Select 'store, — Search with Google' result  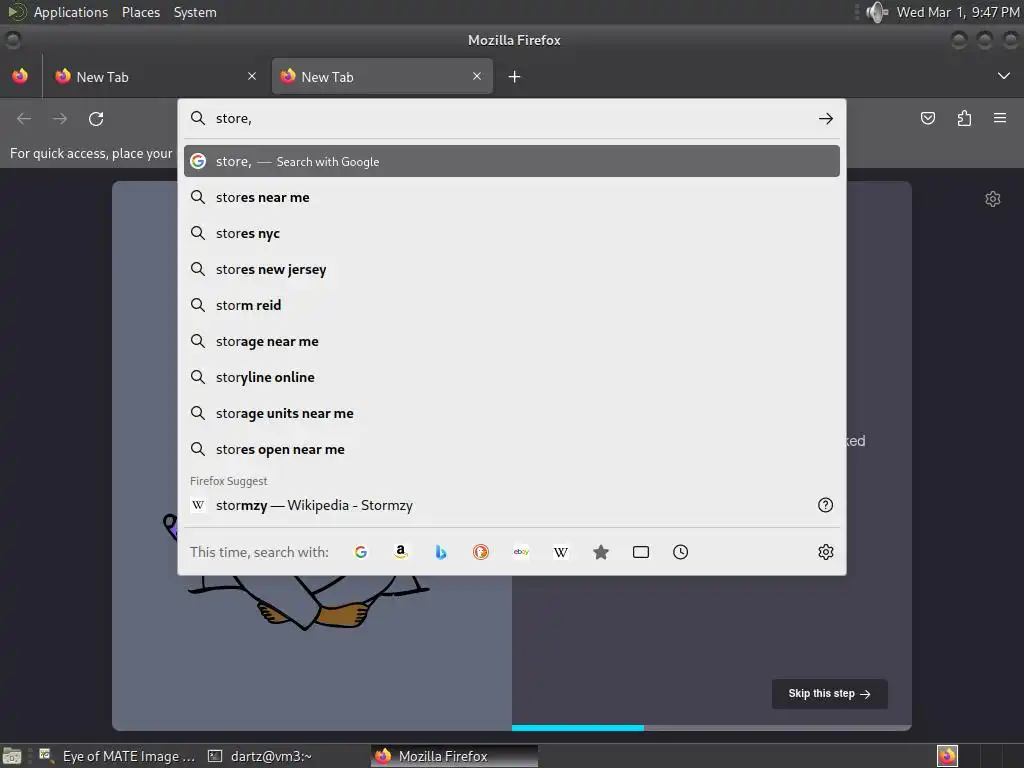[x=512, y=161]
